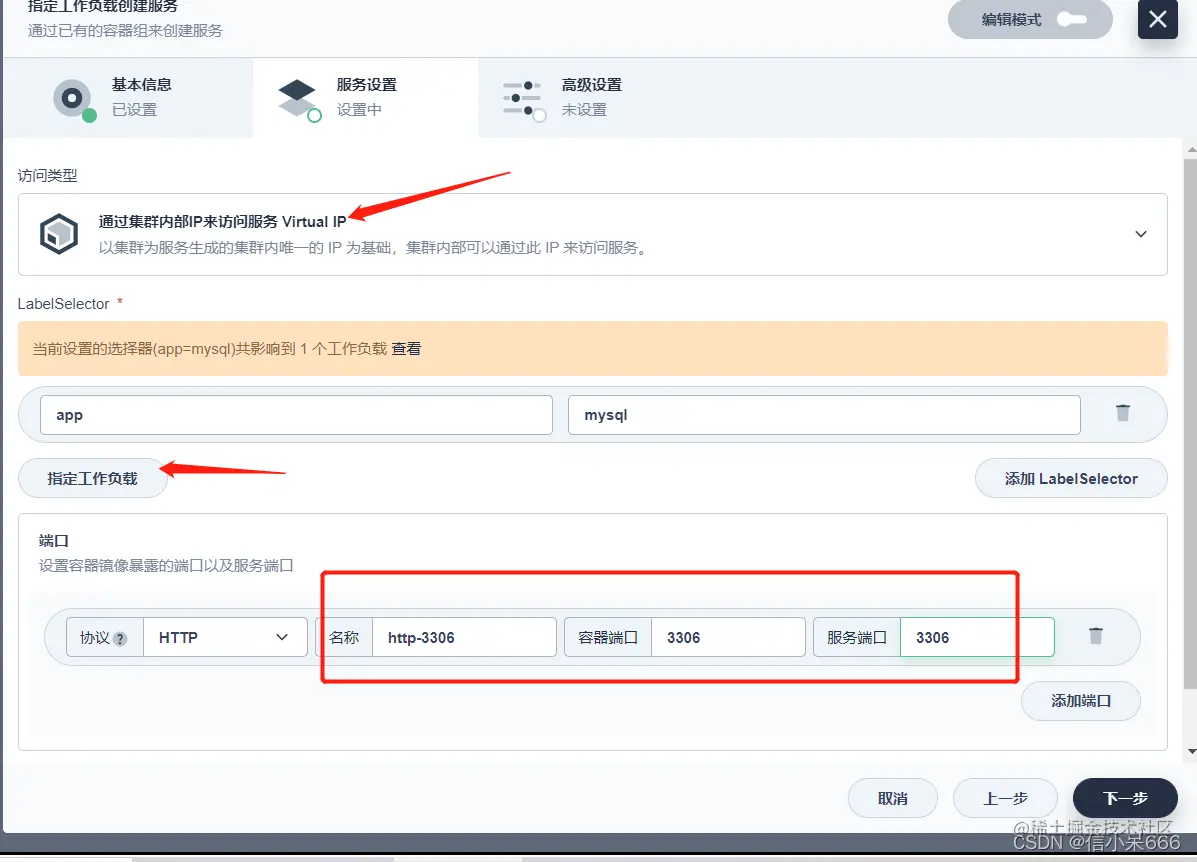Focus the 服务端口 field 3306

pos(977,638)
